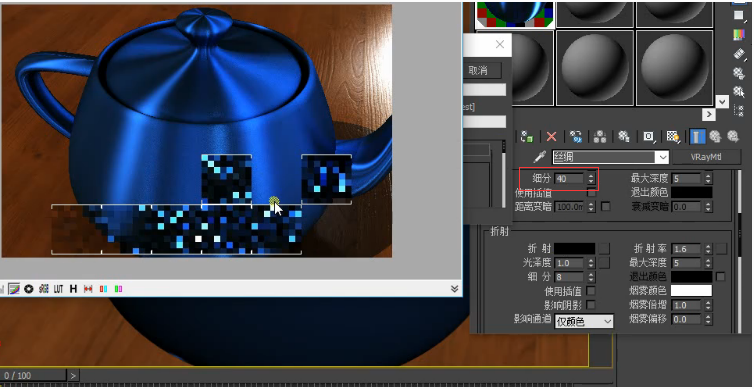Enable 使用插值 checkbox in 折射 group
754x389 pixels.
point(591,291)
